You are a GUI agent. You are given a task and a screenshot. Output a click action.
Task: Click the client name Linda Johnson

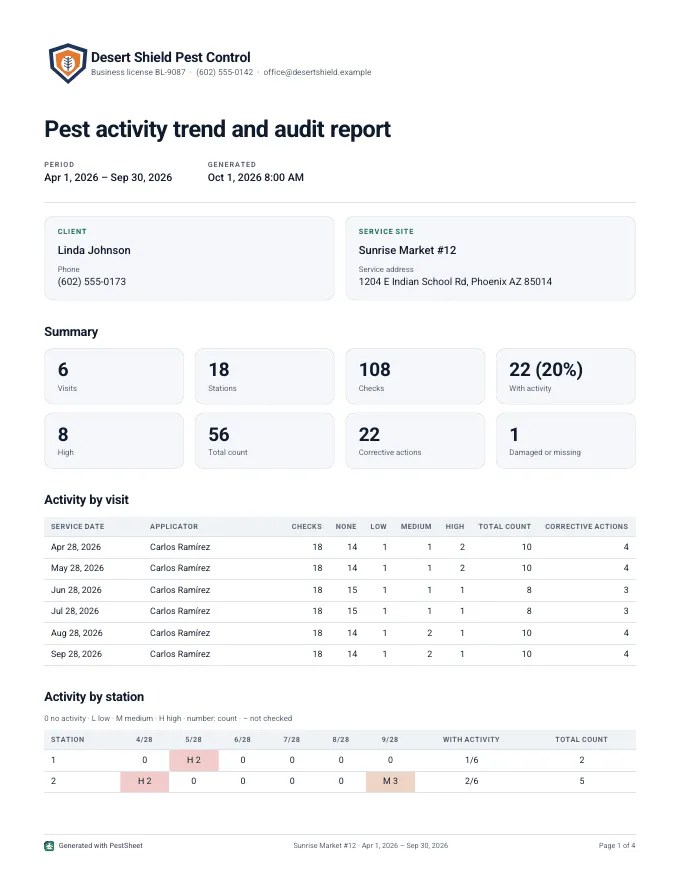[x=94, y=250]
